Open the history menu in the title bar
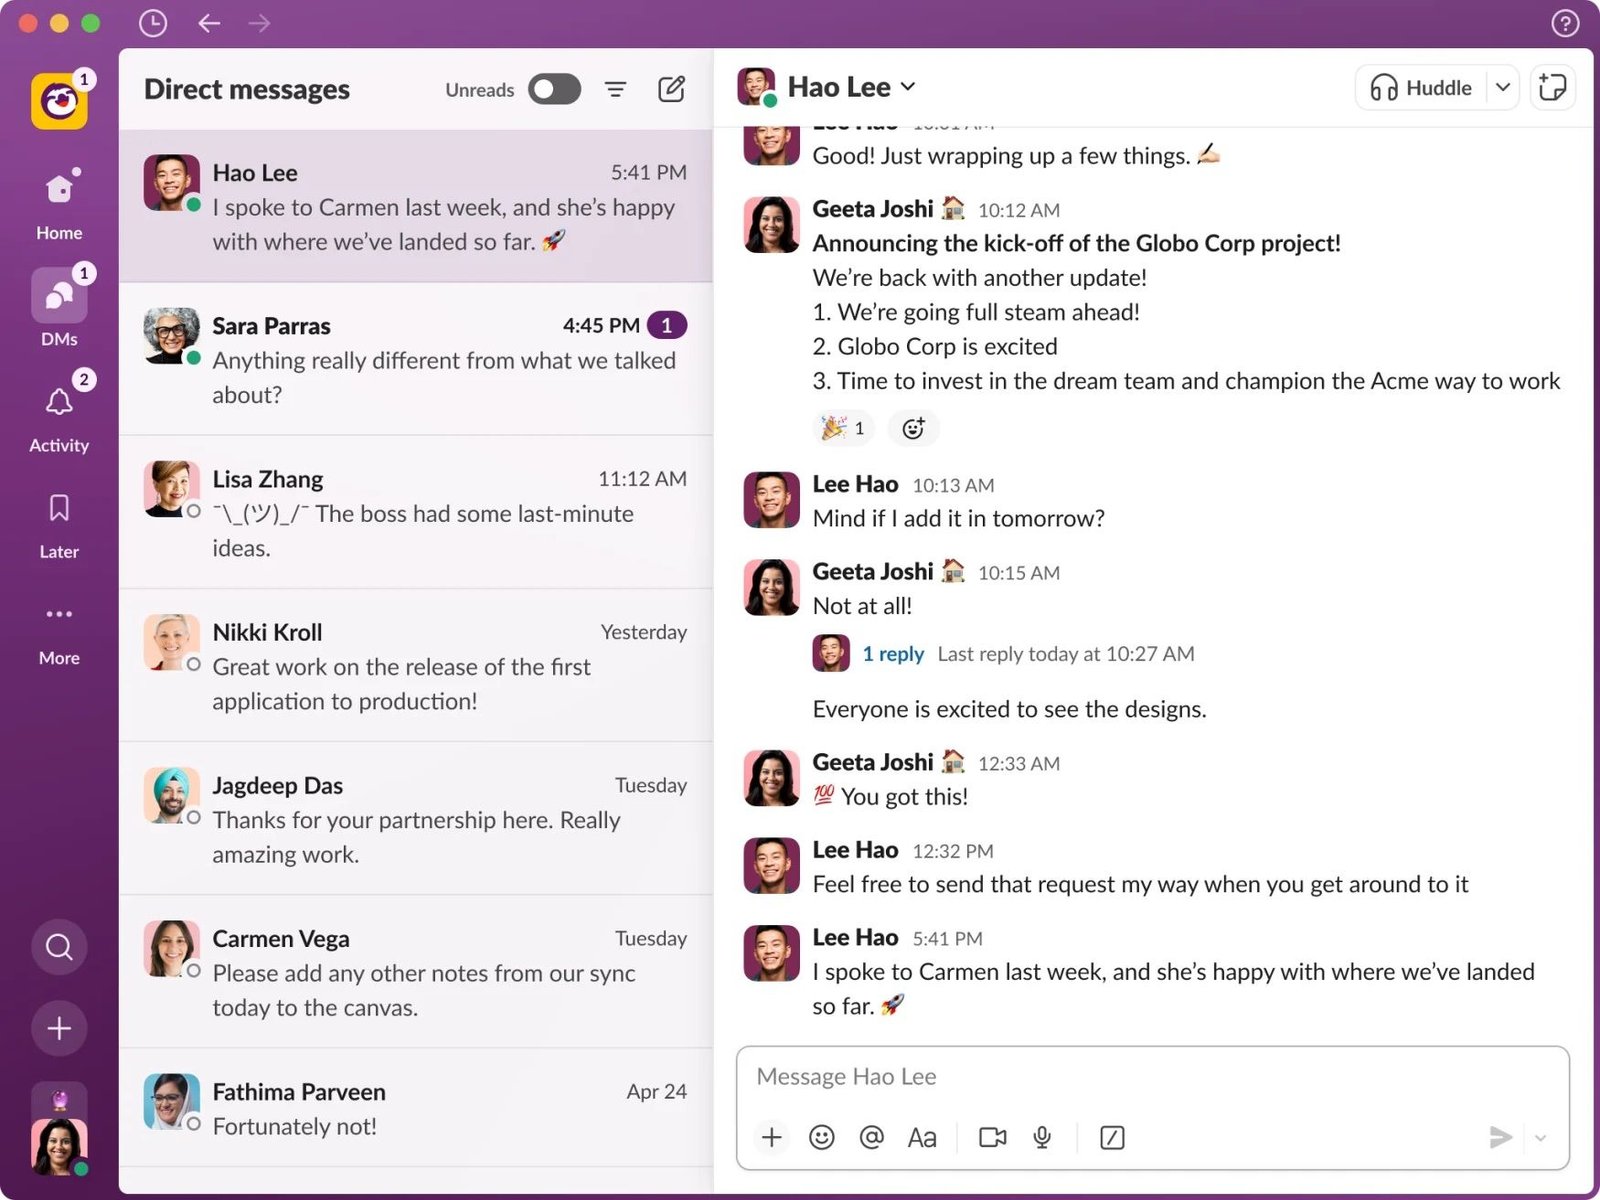 tap(153, 23)
